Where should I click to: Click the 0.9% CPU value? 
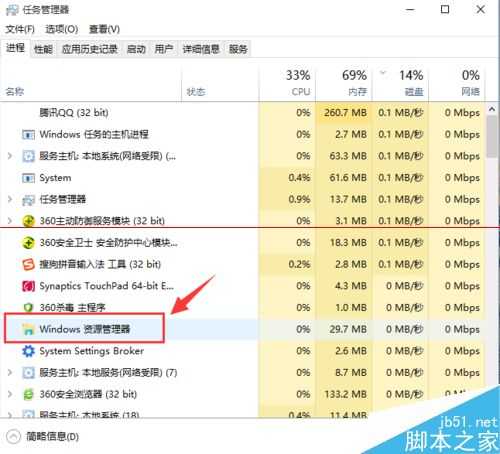[299, 200]
